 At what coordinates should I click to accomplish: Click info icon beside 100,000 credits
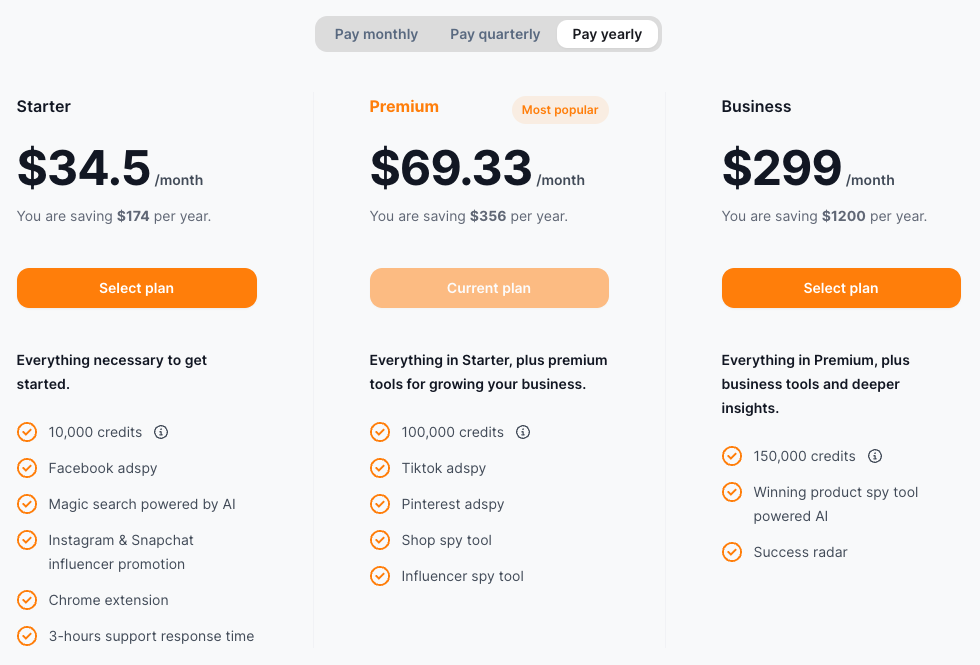523,432
